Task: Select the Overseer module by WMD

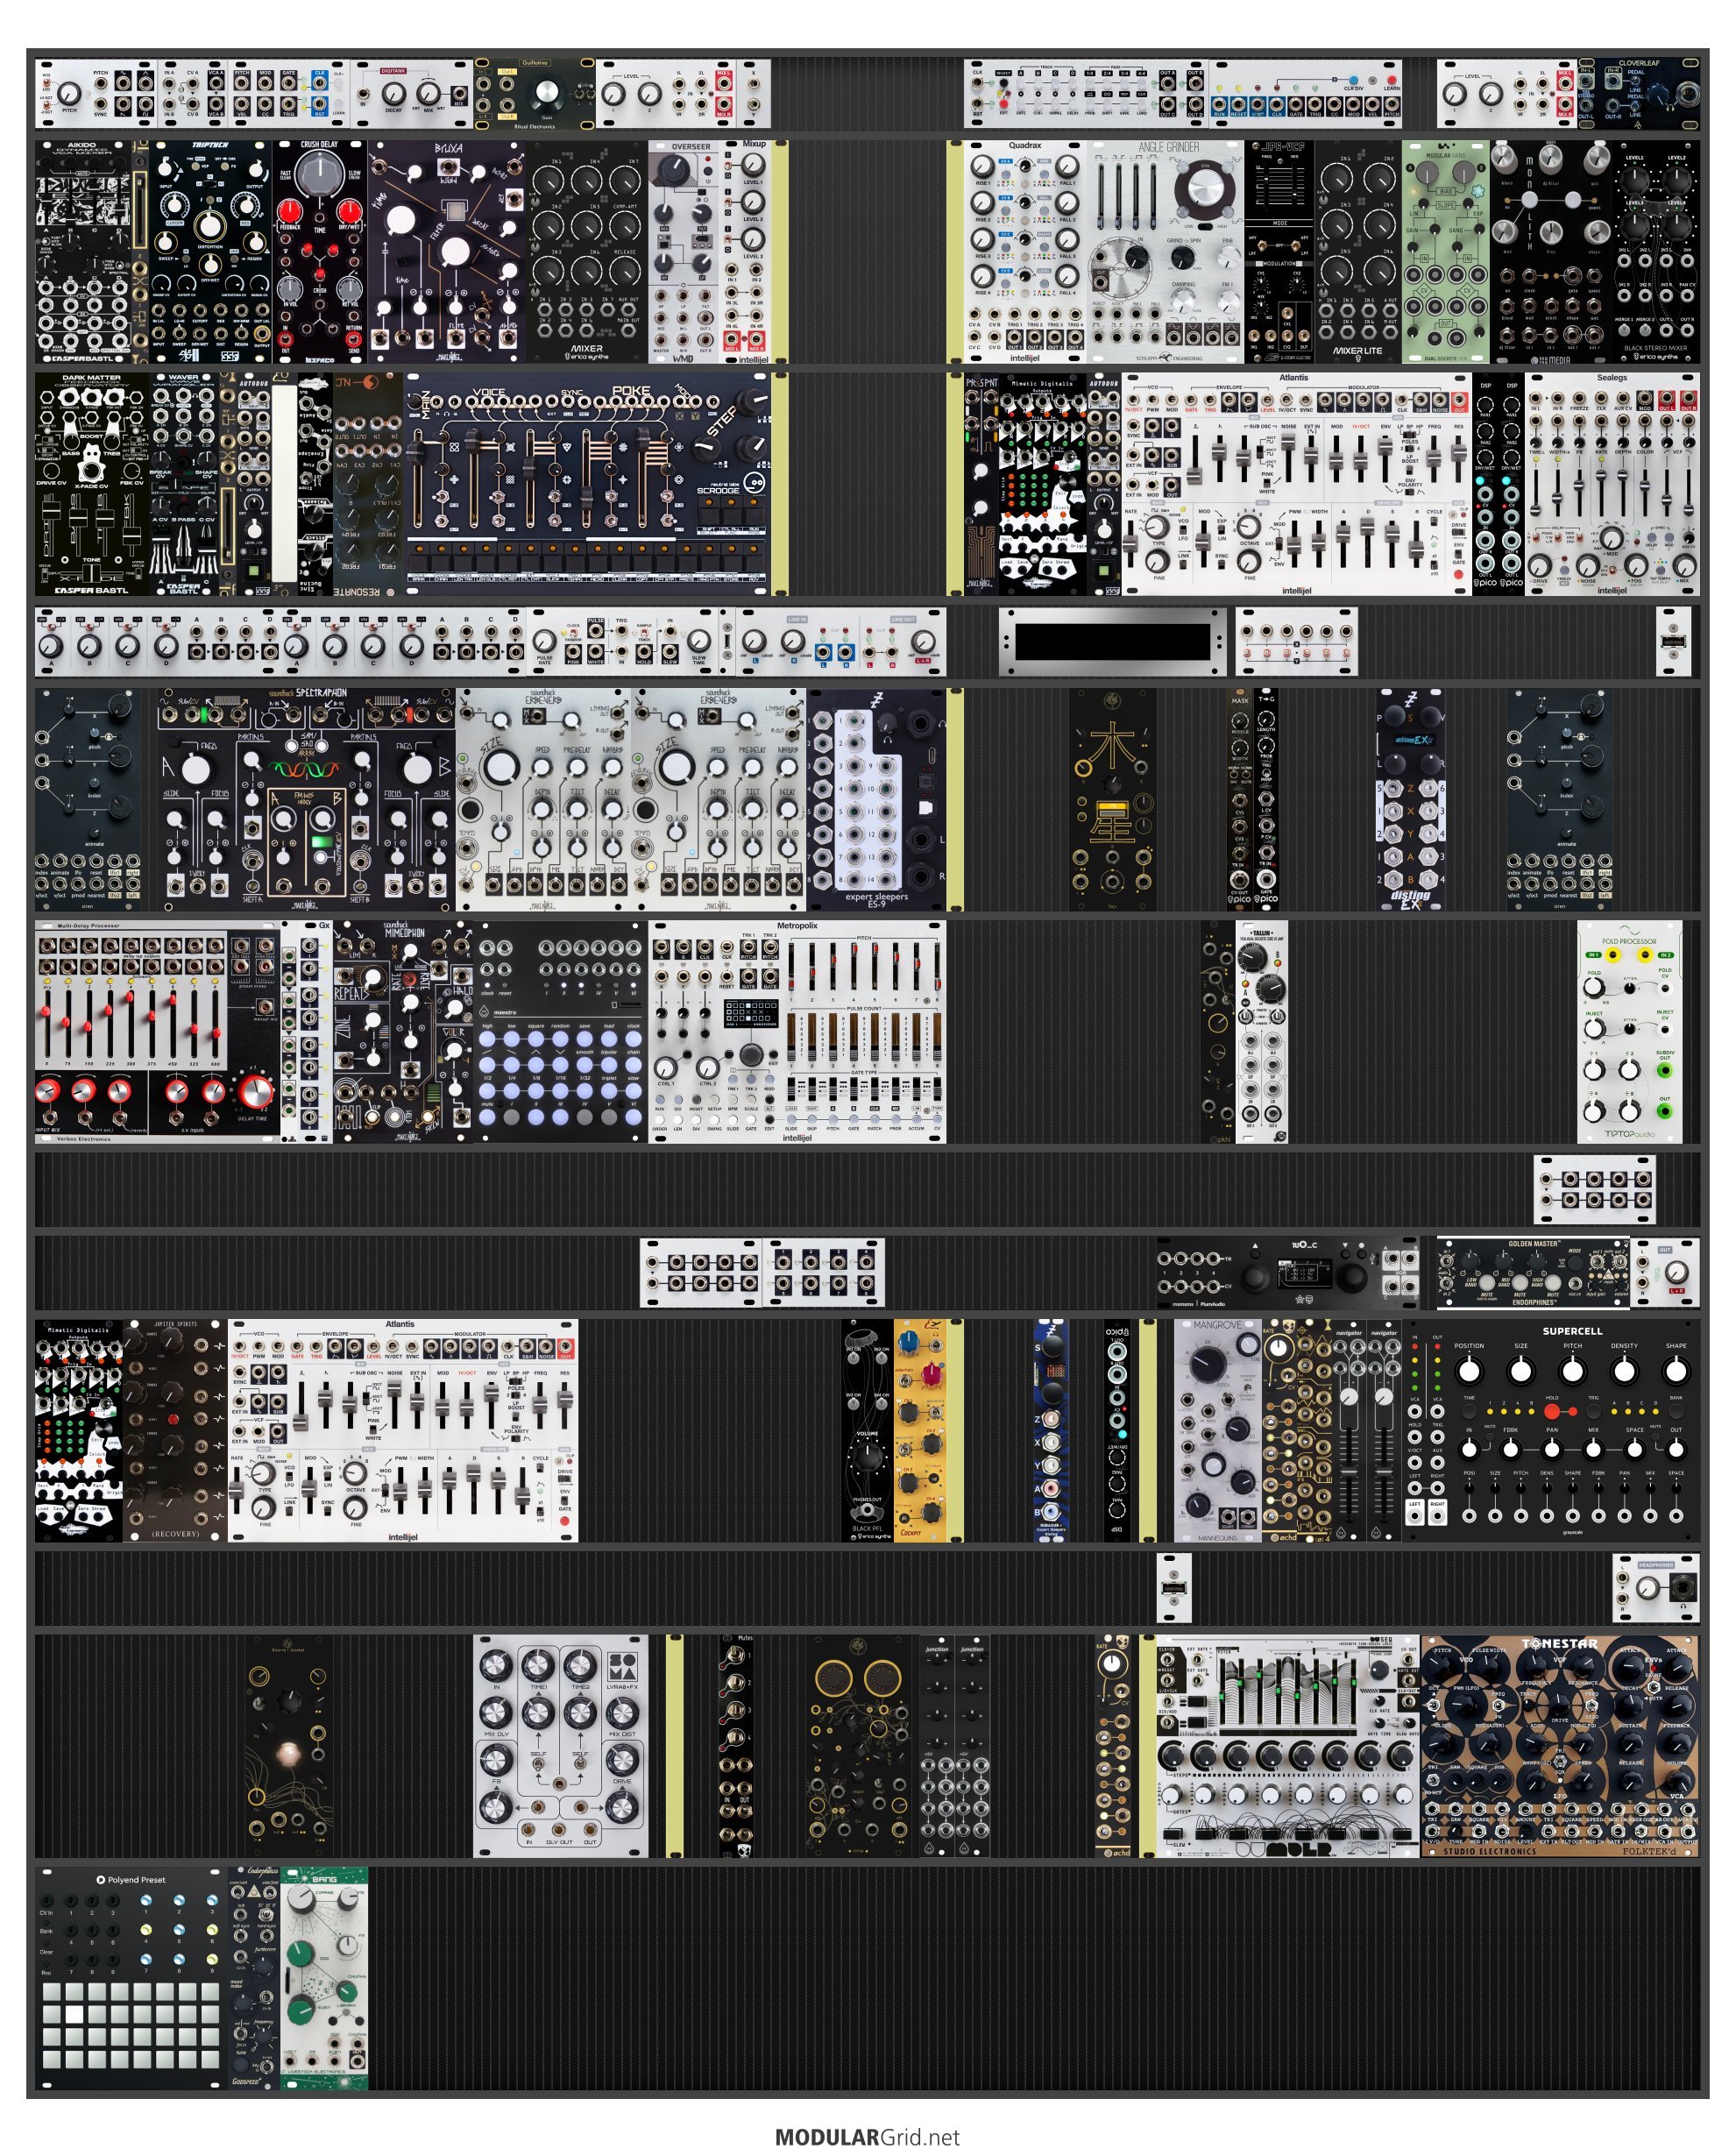Action: pos(684,251)
